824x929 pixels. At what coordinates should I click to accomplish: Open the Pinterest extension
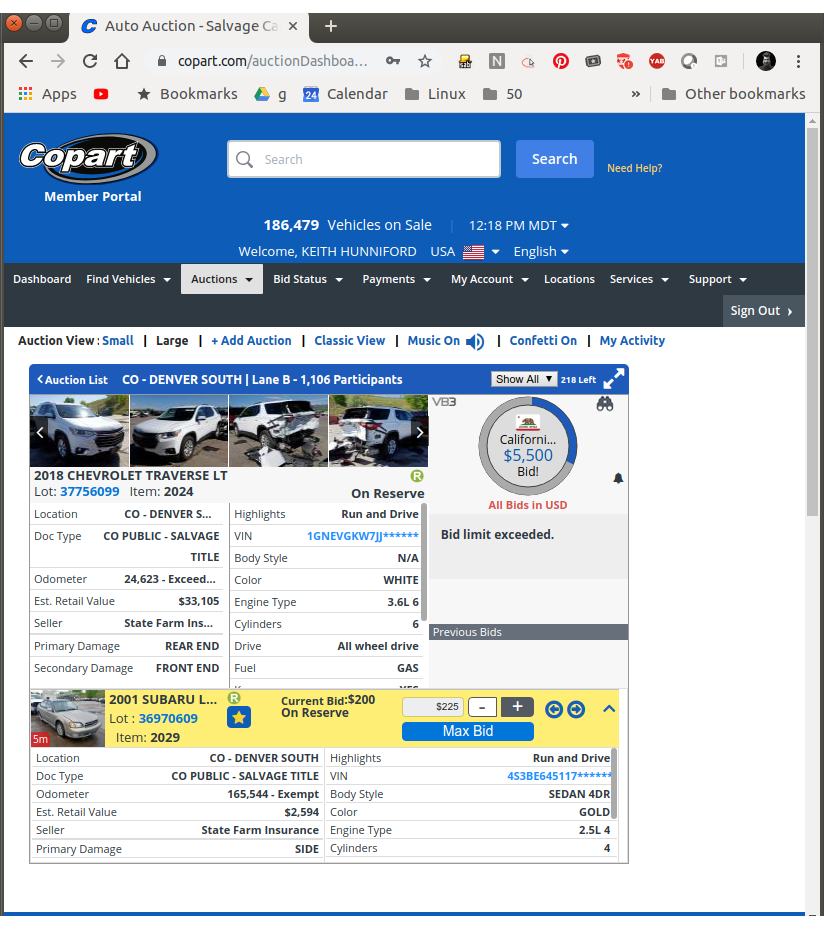tap(560, 61)
